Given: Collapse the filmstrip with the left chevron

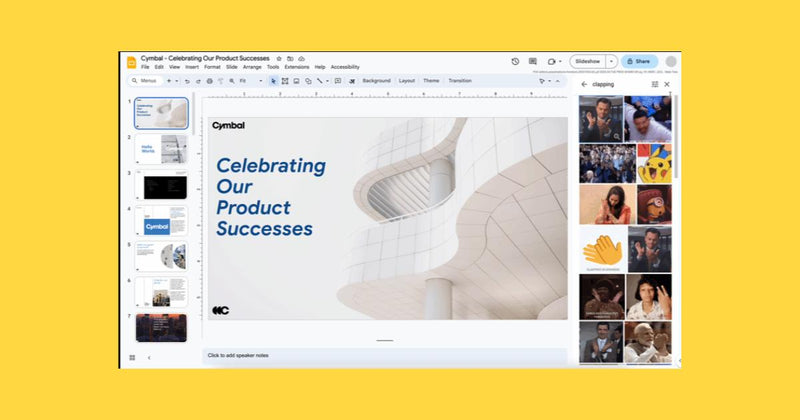Looking at the screenshot, I should click(x=149, y=358).
